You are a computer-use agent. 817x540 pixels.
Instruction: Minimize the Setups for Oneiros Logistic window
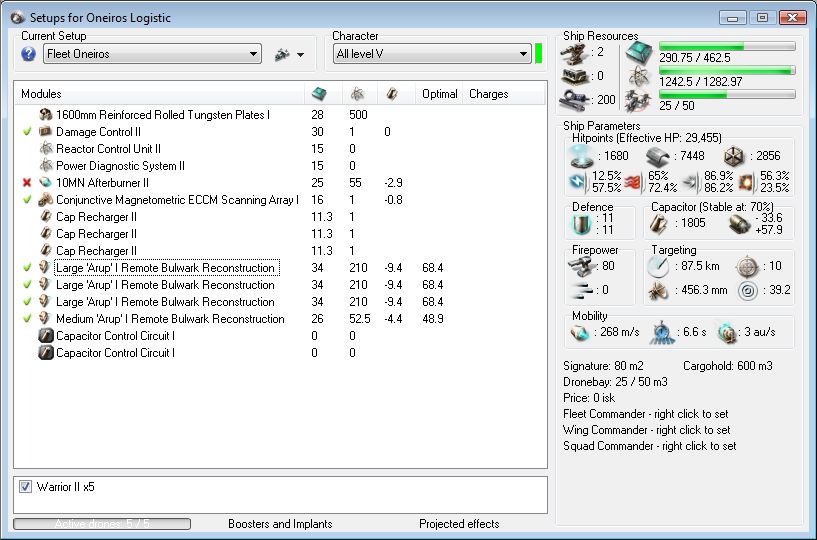(732, 18)
